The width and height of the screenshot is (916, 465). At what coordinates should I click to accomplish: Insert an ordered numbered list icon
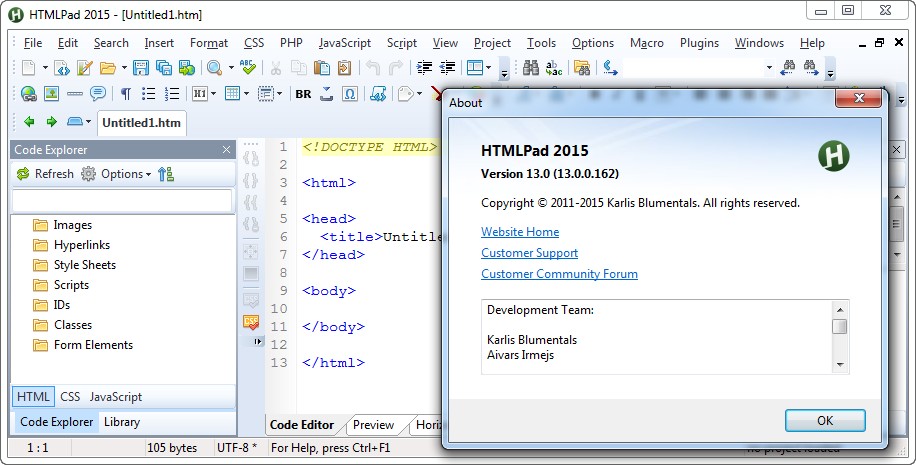click(x=172, y=93)
